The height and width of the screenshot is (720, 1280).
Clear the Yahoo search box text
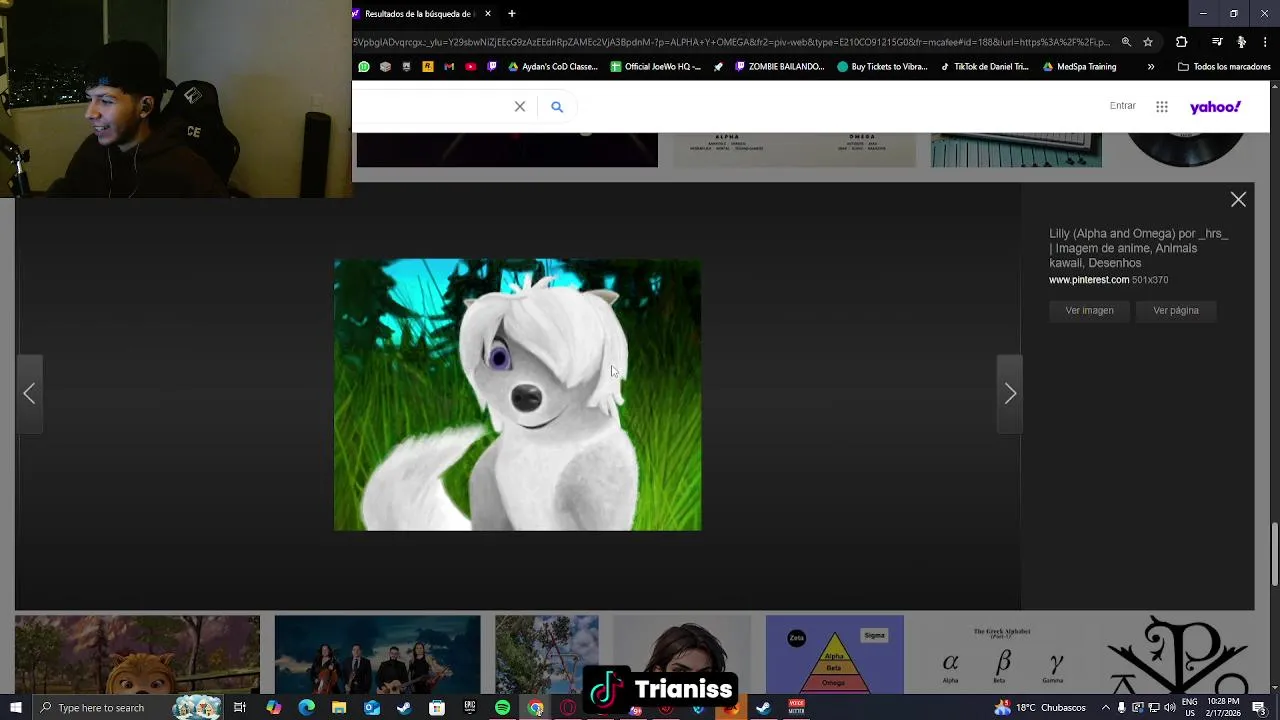click(520, 106)
